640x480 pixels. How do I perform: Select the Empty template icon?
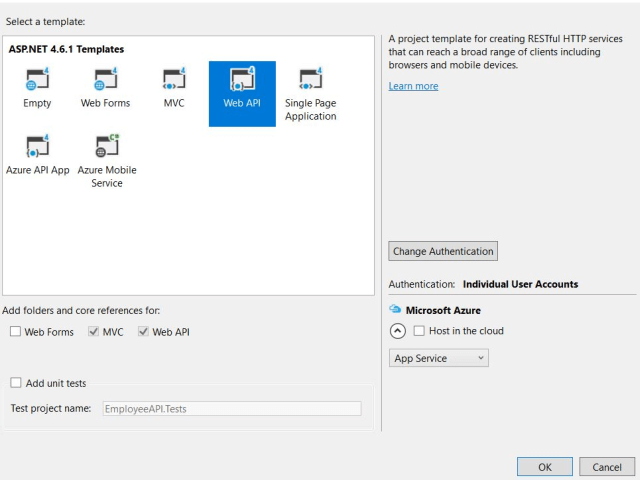tap(36, 80)
